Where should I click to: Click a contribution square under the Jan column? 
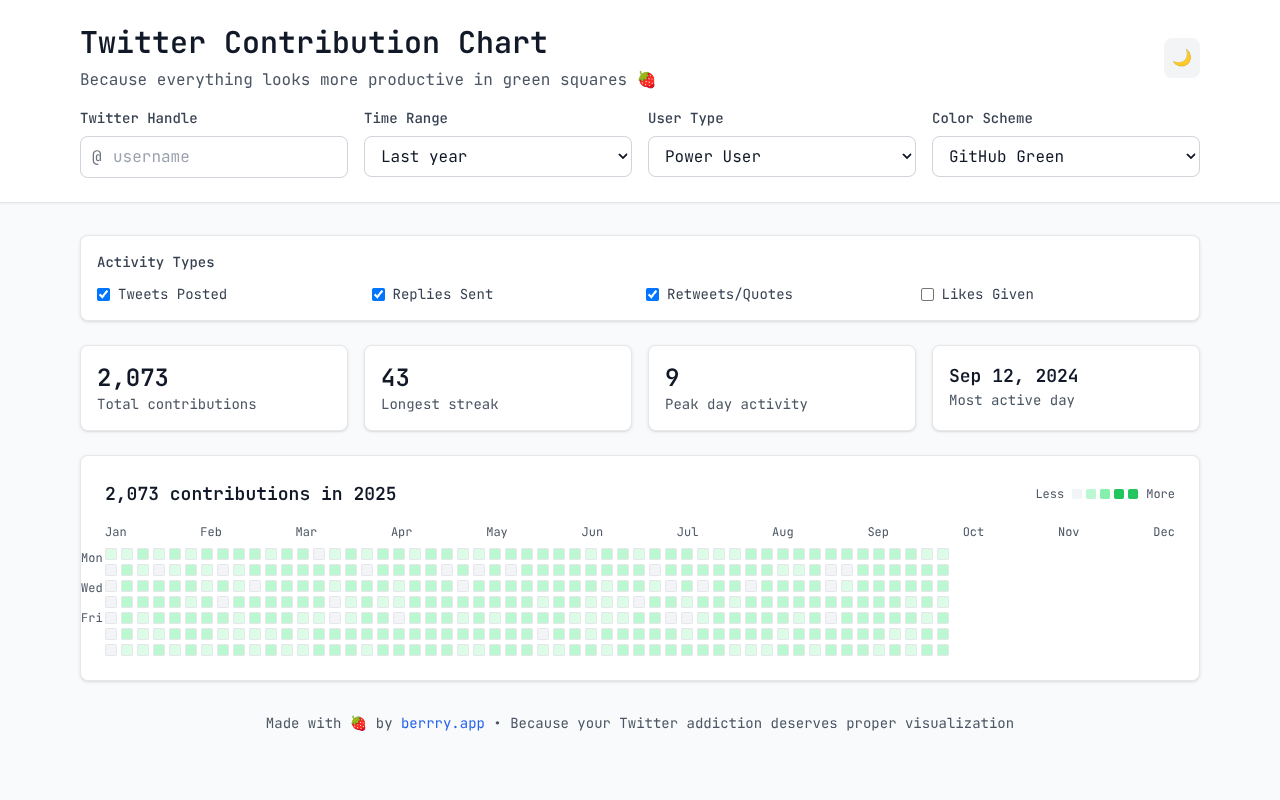[126, 586]
